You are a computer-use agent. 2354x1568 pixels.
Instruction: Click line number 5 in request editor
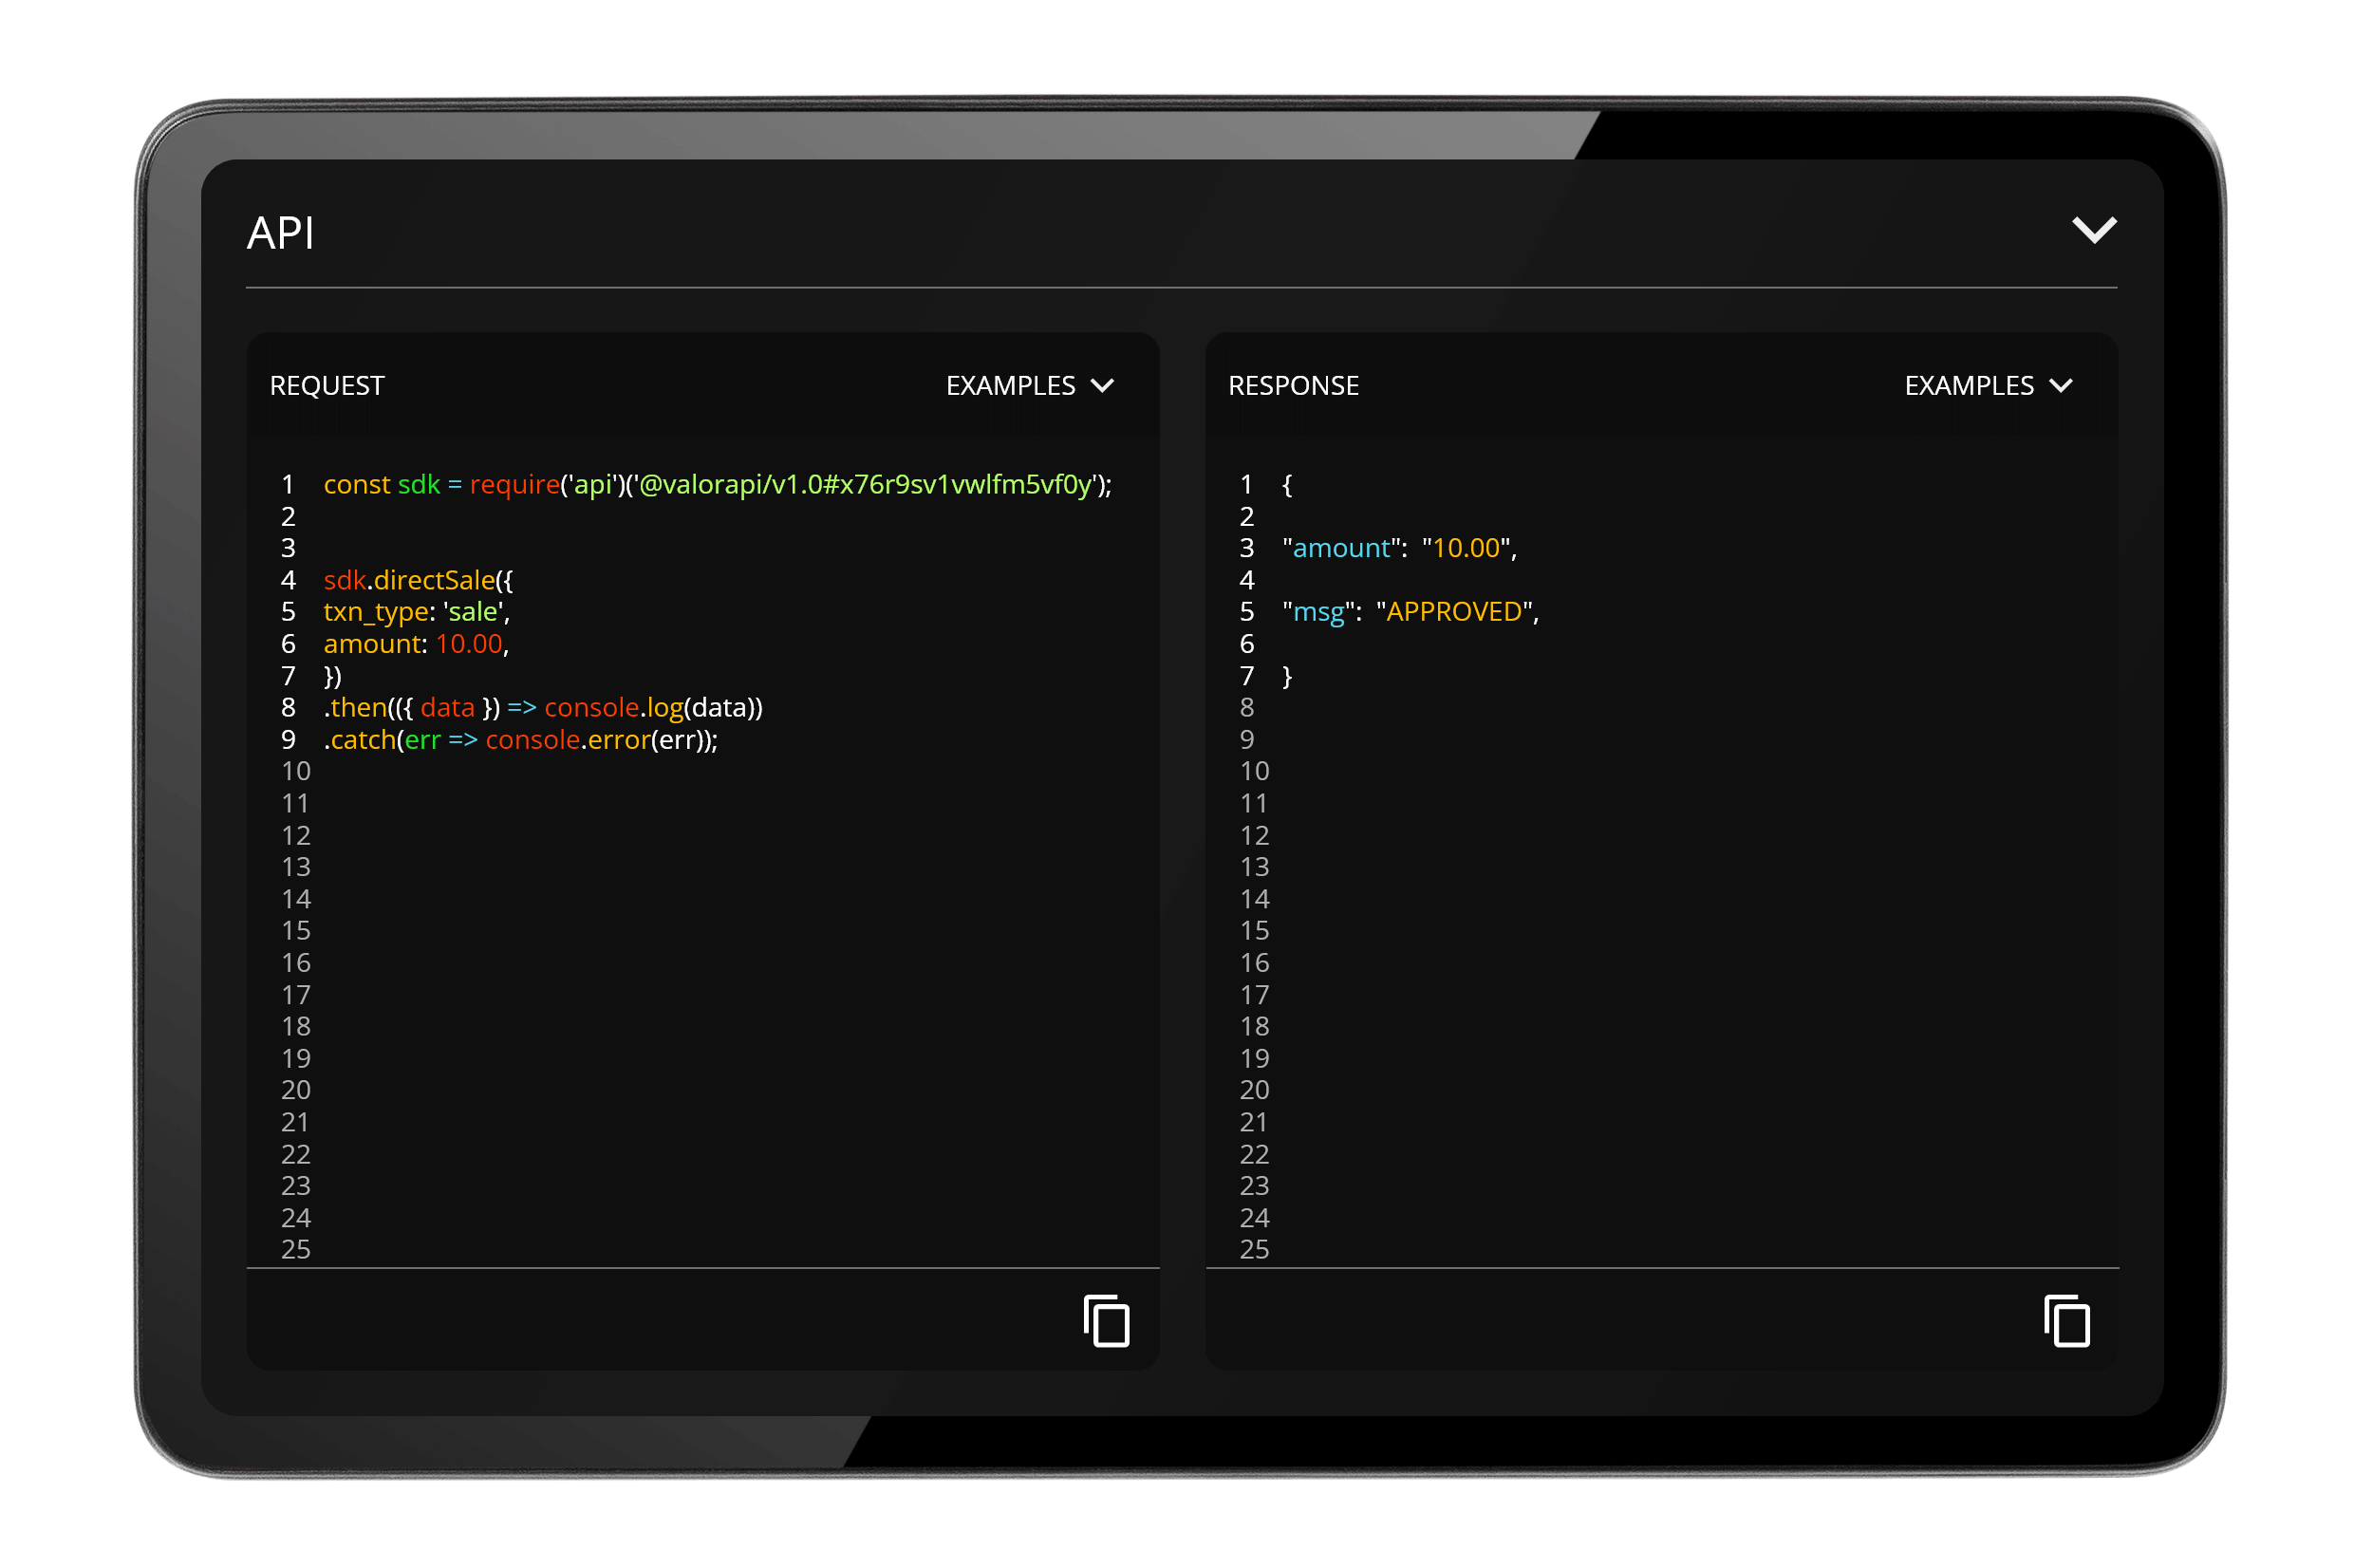pos(288,612)
